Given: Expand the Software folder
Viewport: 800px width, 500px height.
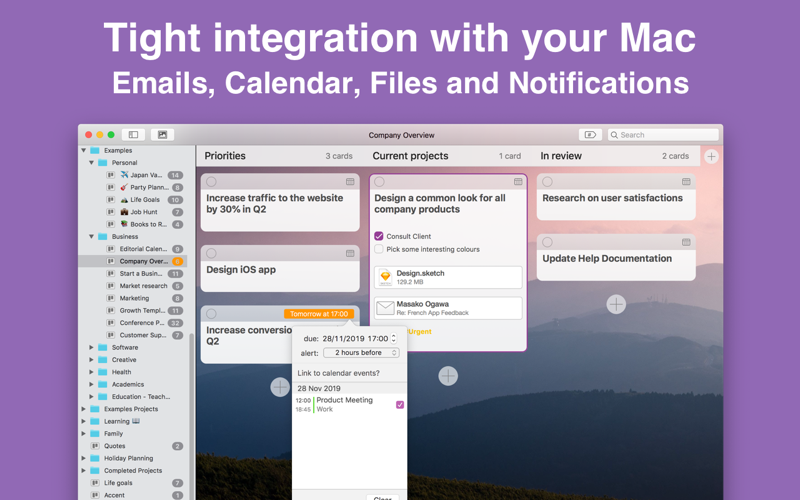Looking at the screenshot, I should pyautogui.click(x=91, y=347).
